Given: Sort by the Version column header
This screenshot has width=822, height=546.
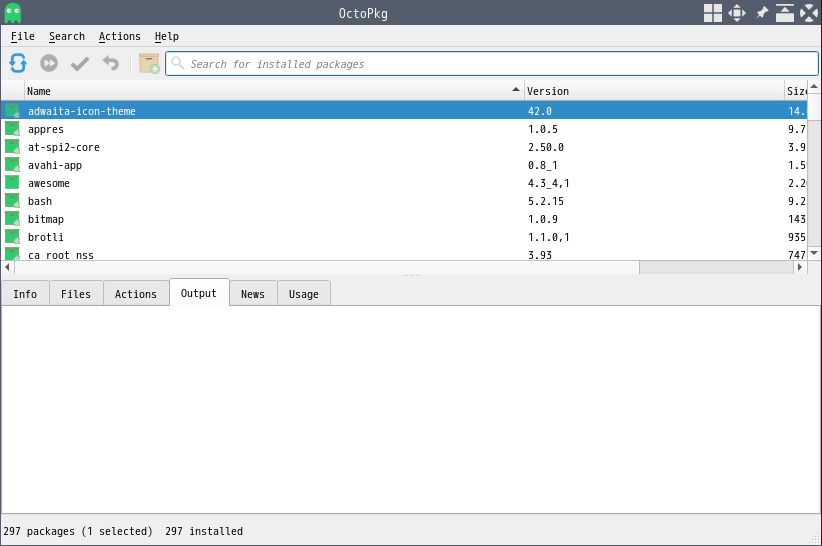Looking at the screenshot, I should point(654,91).
